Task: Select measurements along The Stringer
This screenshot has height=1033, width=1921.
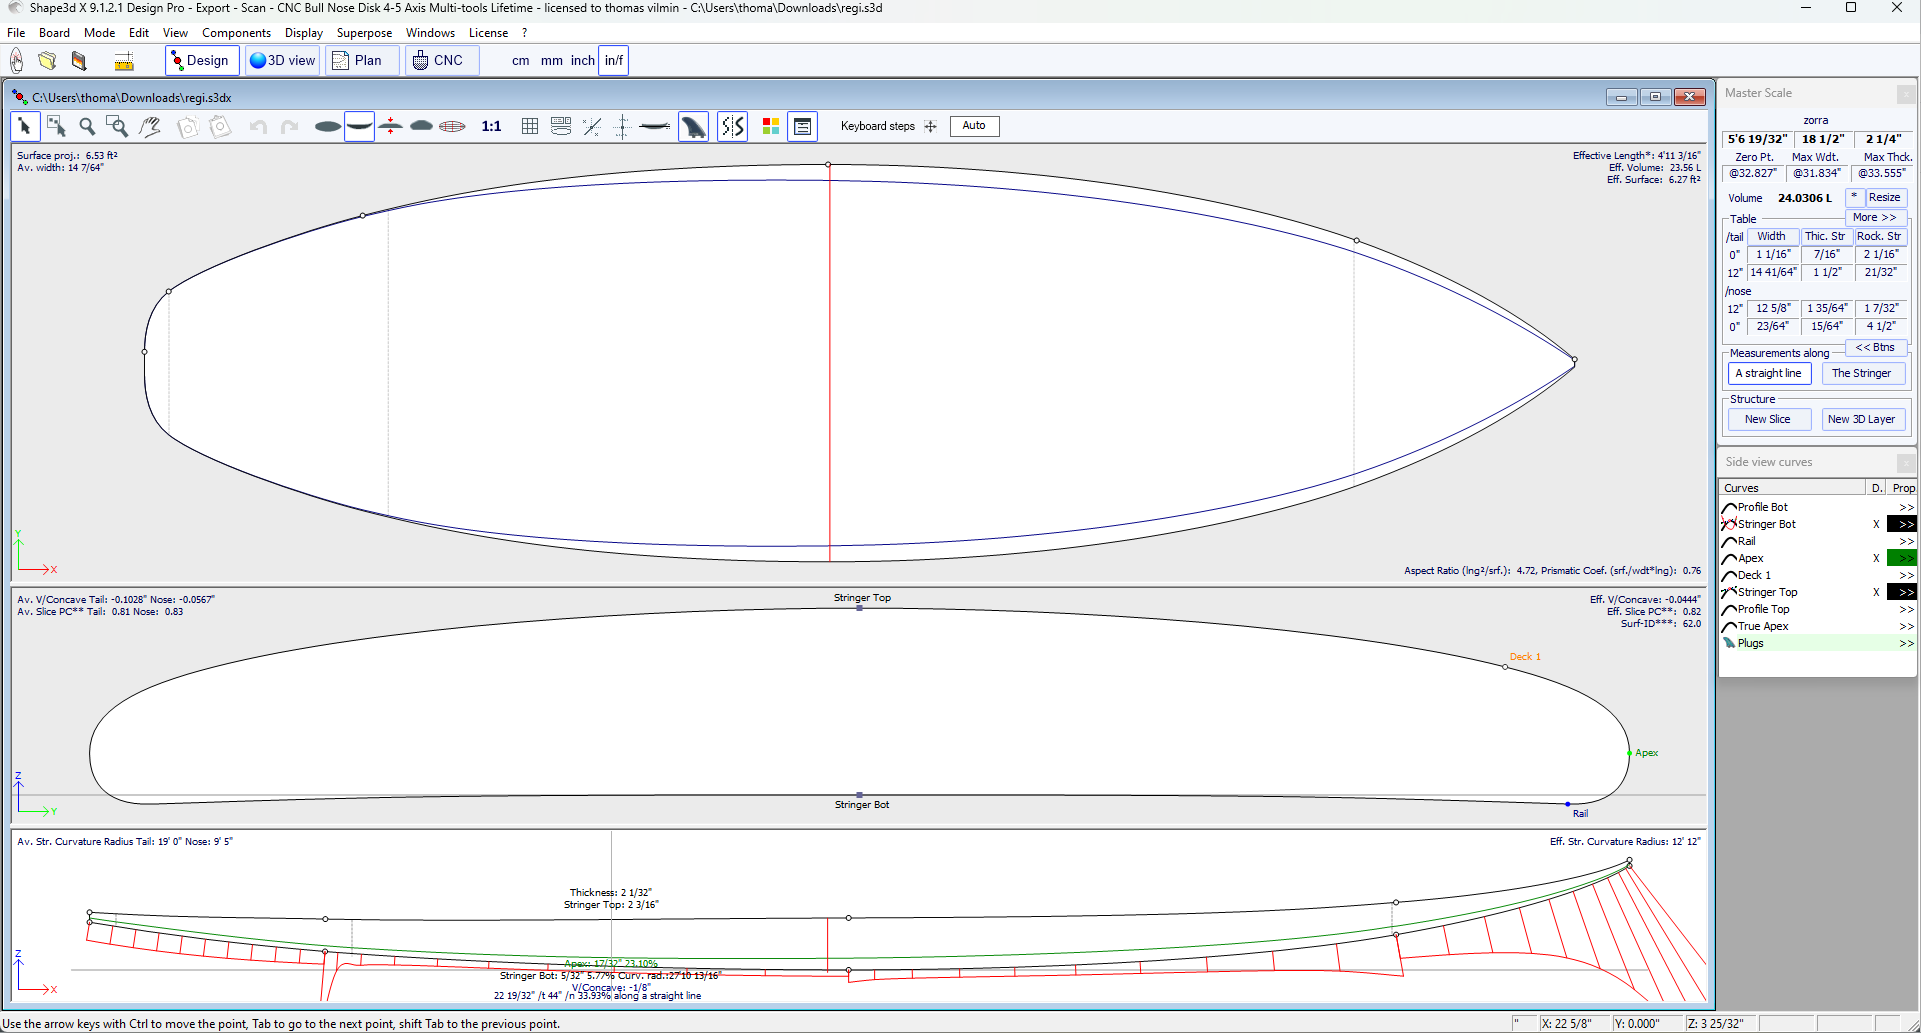Action: coord(1861,374)
